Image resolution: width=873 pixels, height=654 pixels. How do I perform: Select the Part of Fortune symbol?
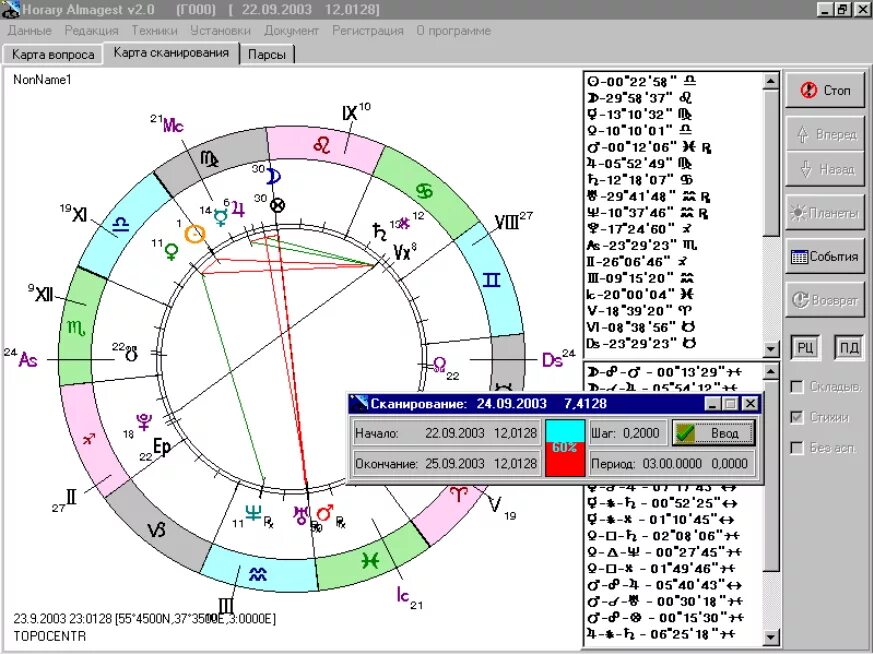click(x=277, y=205)
